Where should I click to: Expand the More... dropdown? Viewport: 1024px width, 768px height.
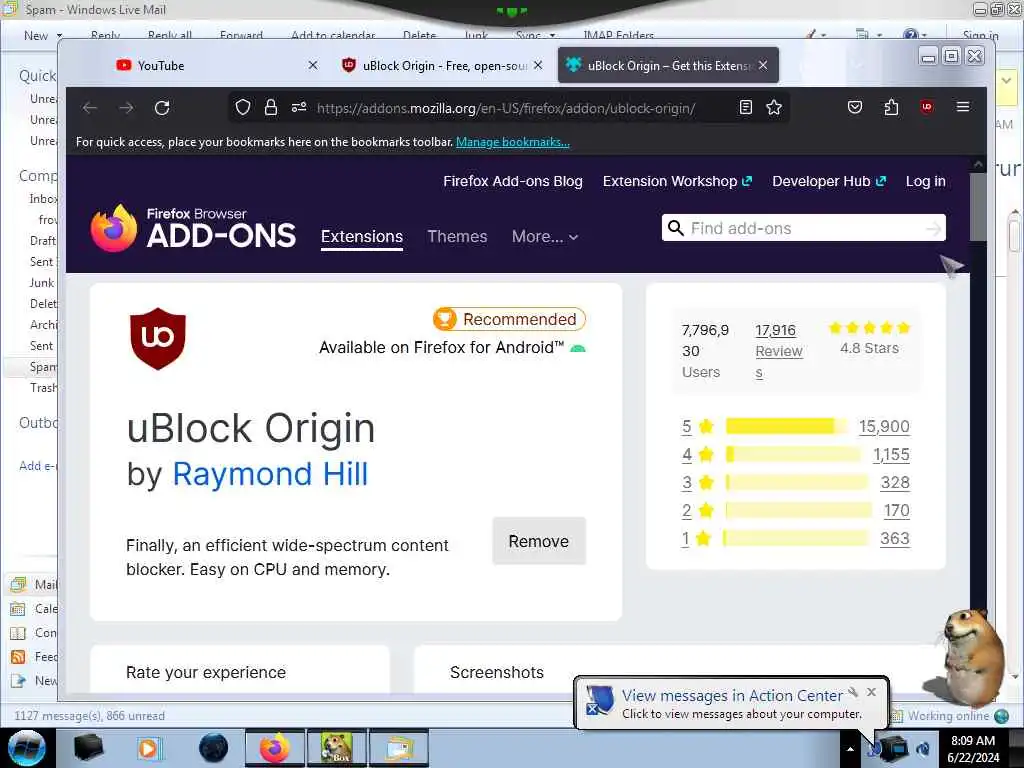tap(545, 236)
